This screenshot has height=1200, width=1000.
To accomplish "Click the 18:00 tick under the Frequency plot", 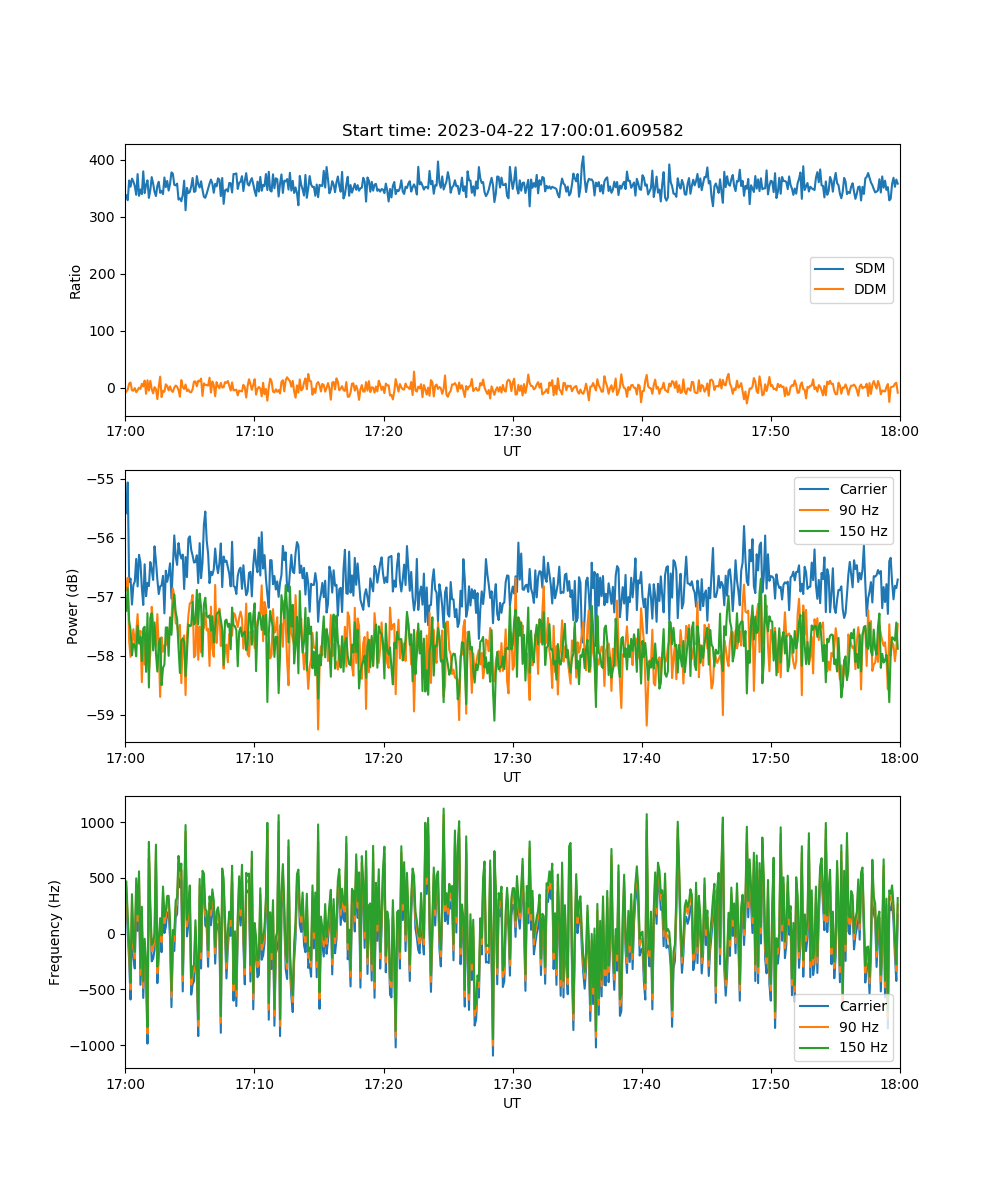I will pyautogui.click(x=899, y=1083).
